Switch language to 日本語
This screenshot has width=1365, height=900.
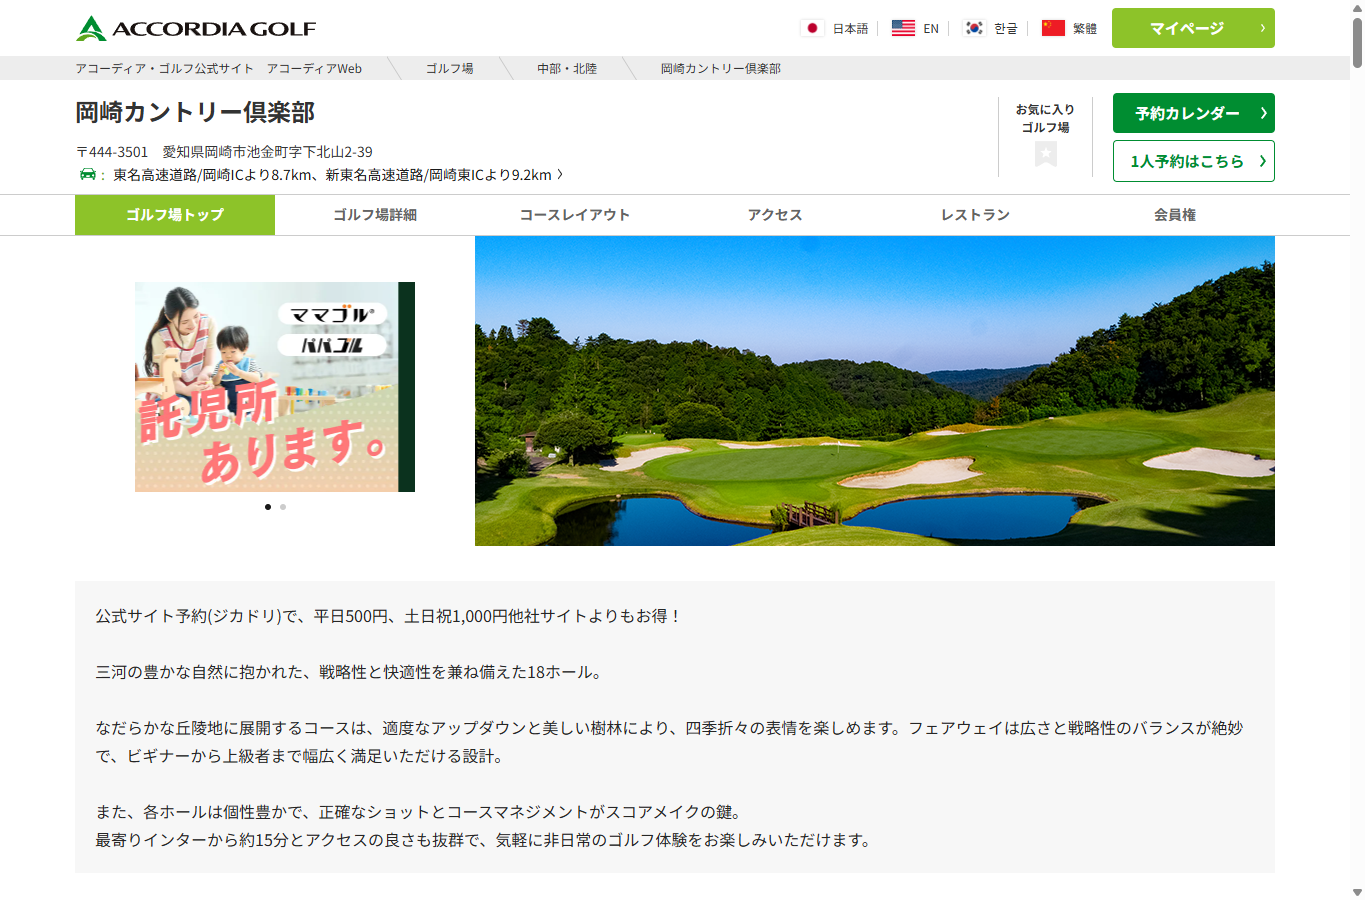coord(851,29)
